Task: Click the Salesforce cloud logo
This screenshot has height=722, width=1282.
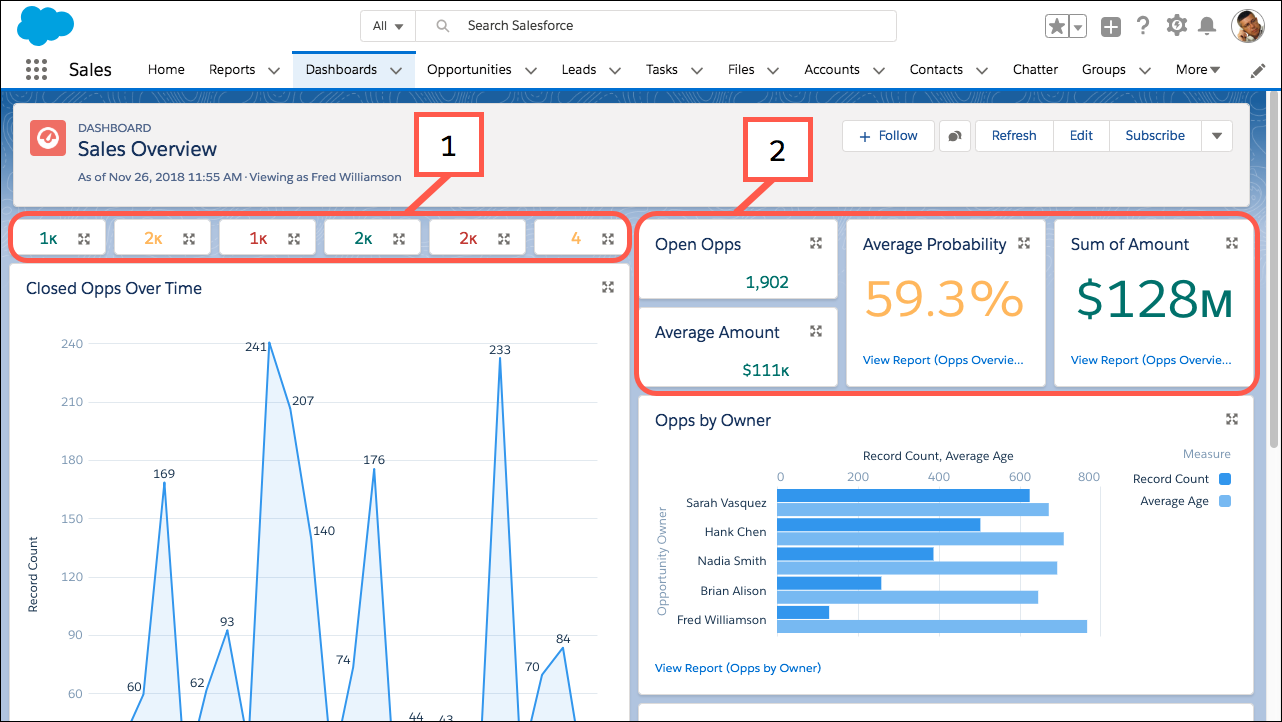Action: point(46,25)
